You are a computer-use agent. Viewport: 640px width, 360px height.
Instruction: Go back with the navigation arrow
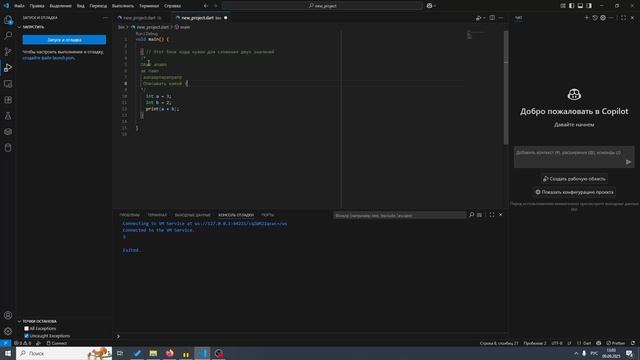pos(206,6)
